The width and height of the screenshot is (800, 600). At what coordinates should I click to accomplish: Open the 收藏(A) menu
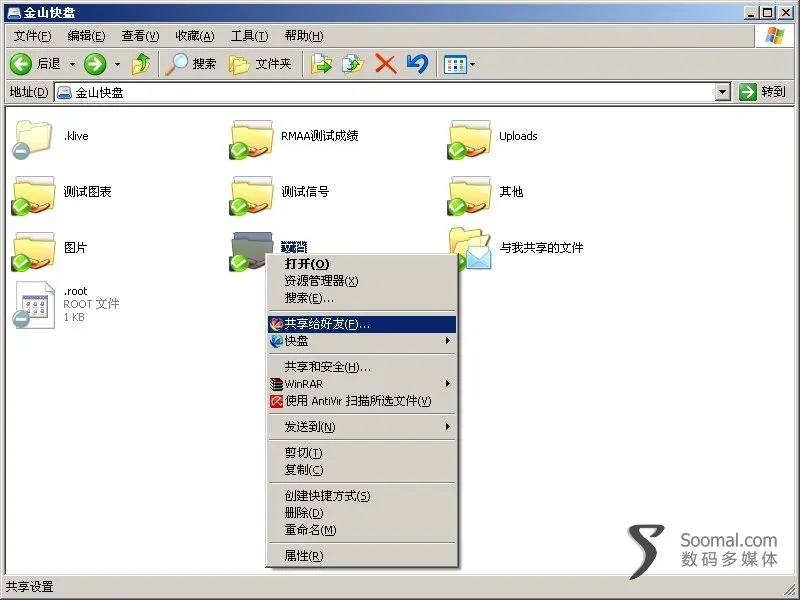(x=194, y=36)
